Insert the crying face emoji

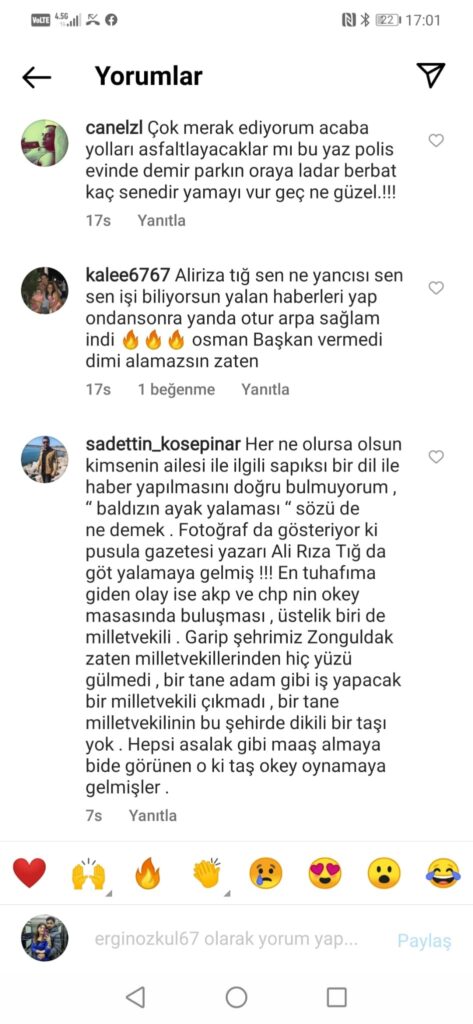point(267,873)
